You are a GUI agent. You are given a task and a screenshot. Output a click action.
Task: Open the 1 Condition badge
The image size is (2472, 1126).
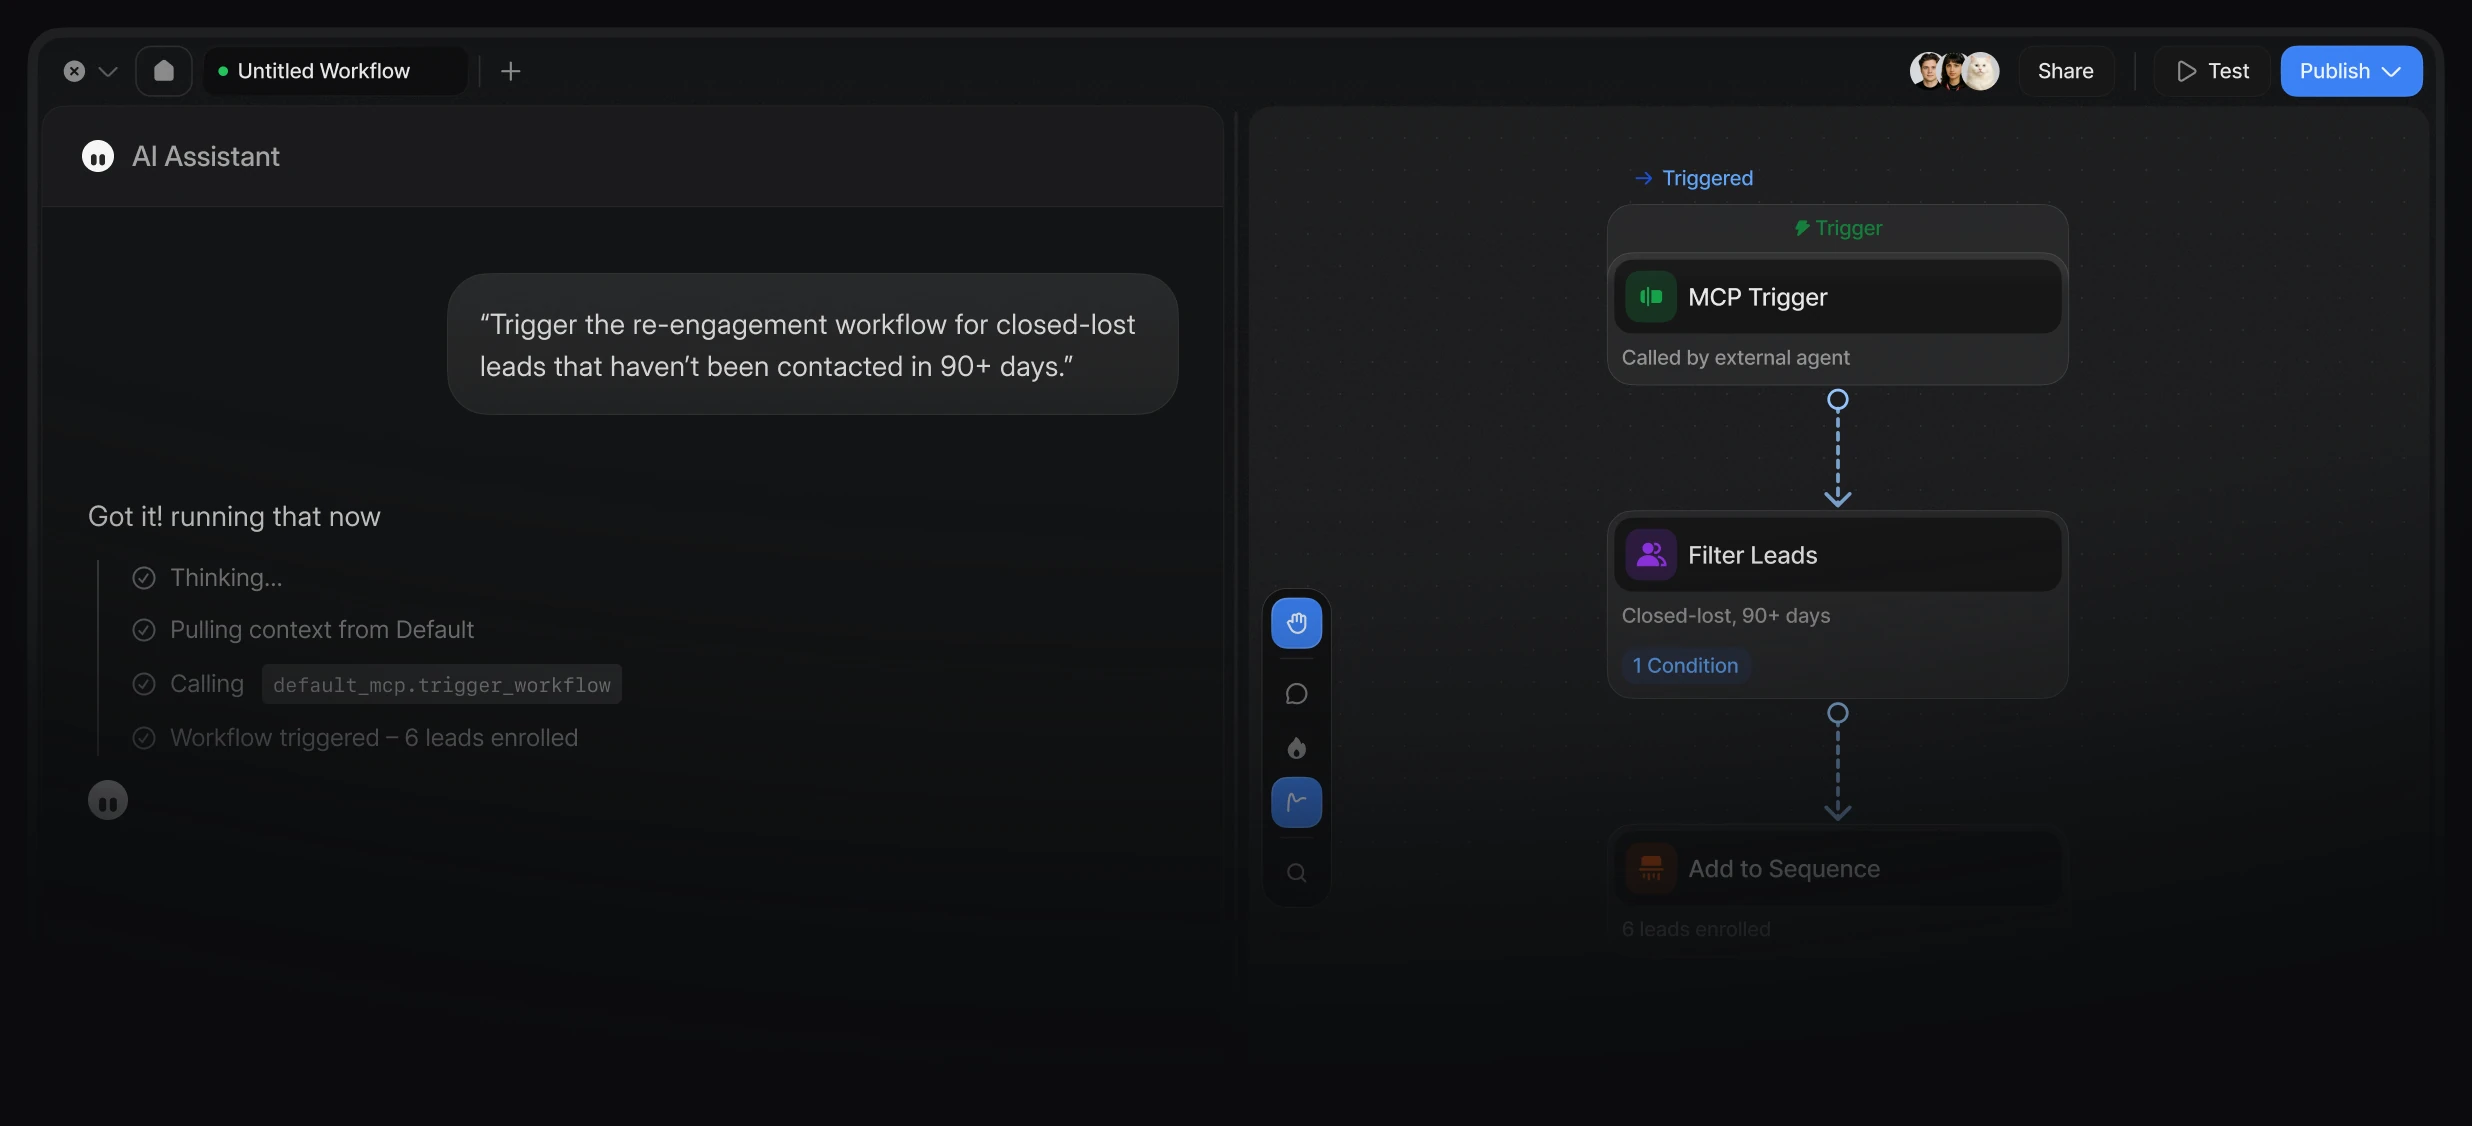(1685, 666)
